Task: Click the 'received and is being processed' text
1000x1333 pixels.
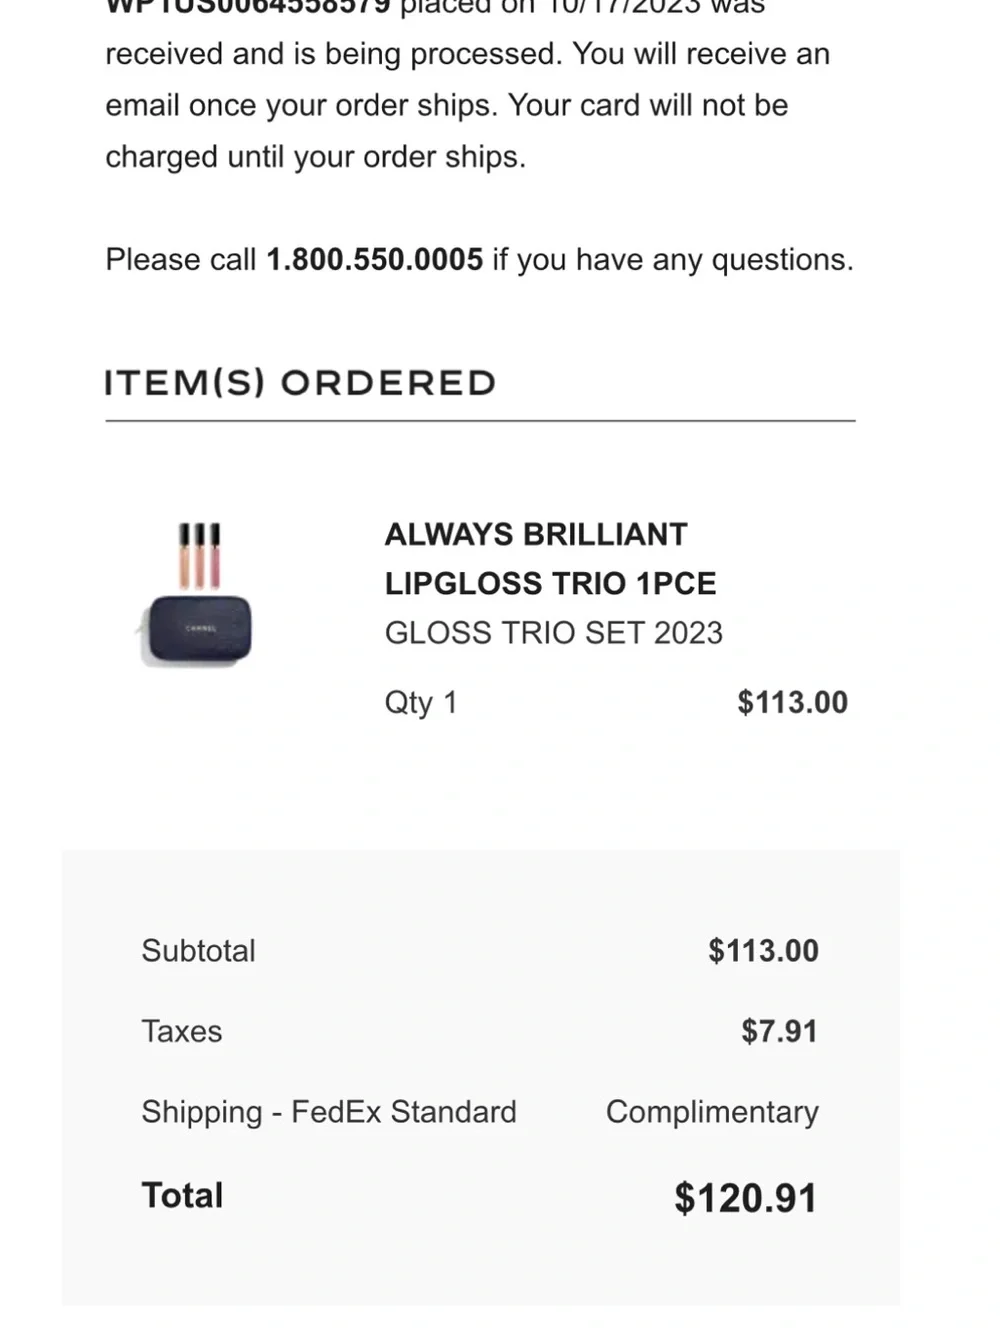Action: pyautogui.click(x=333, y=54)
